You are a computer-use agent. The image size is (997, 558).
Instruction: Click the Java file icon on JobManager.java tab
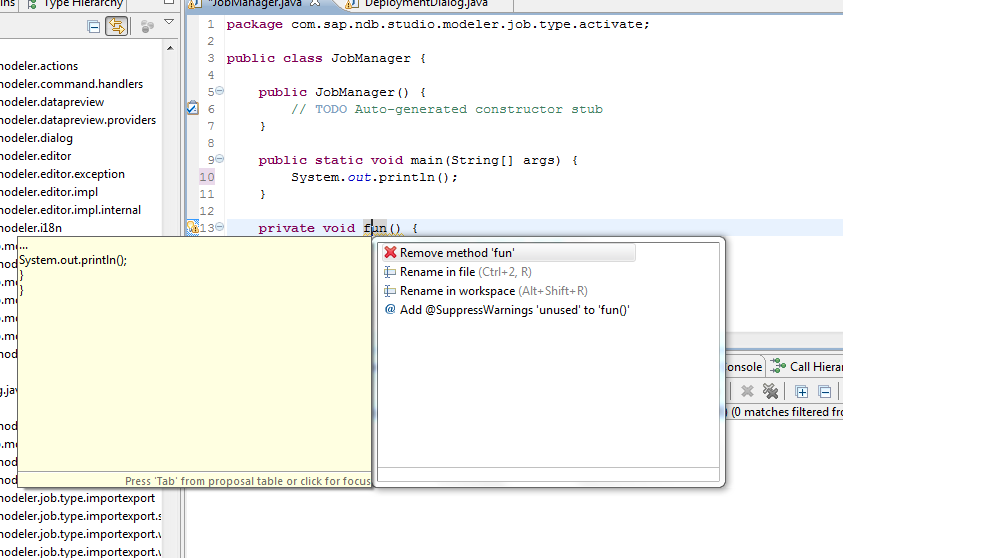194,4
